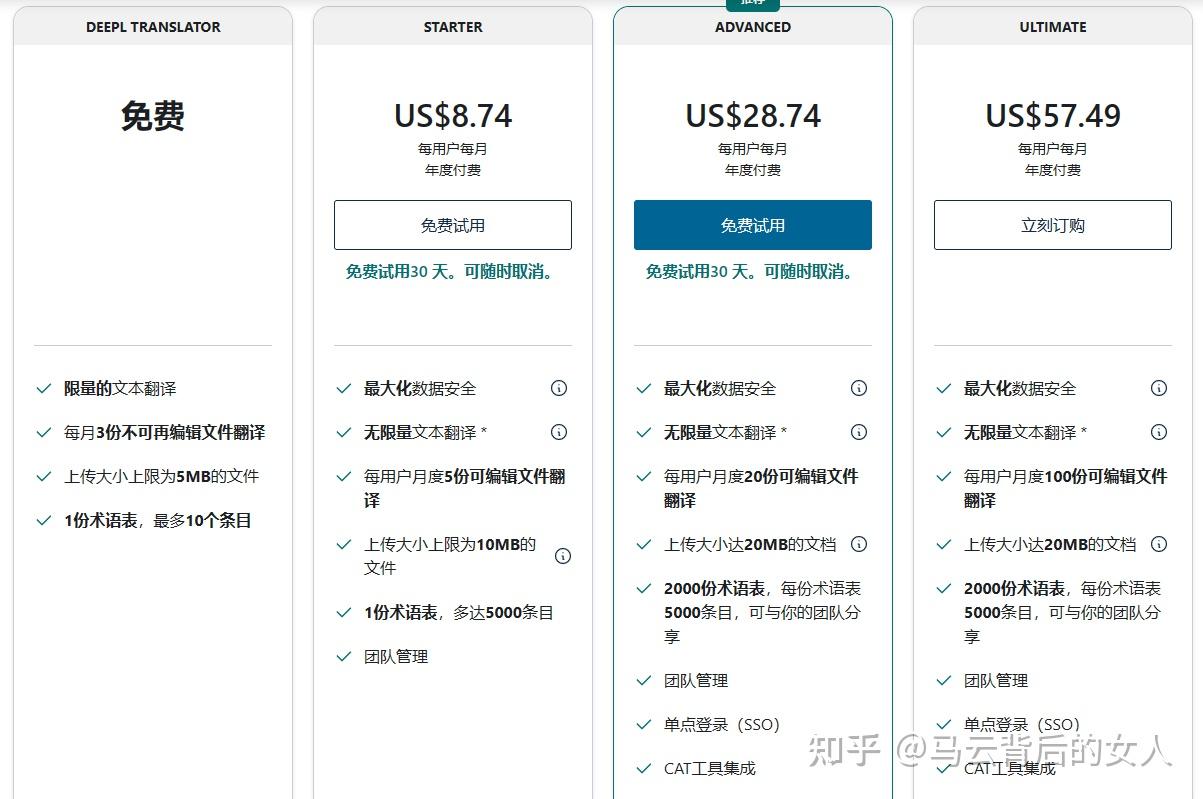Click Ultimate's 每用户每月 billing label
Image resolution: width=1203 pixels, height=799 pixels.
coord(1053,148)
